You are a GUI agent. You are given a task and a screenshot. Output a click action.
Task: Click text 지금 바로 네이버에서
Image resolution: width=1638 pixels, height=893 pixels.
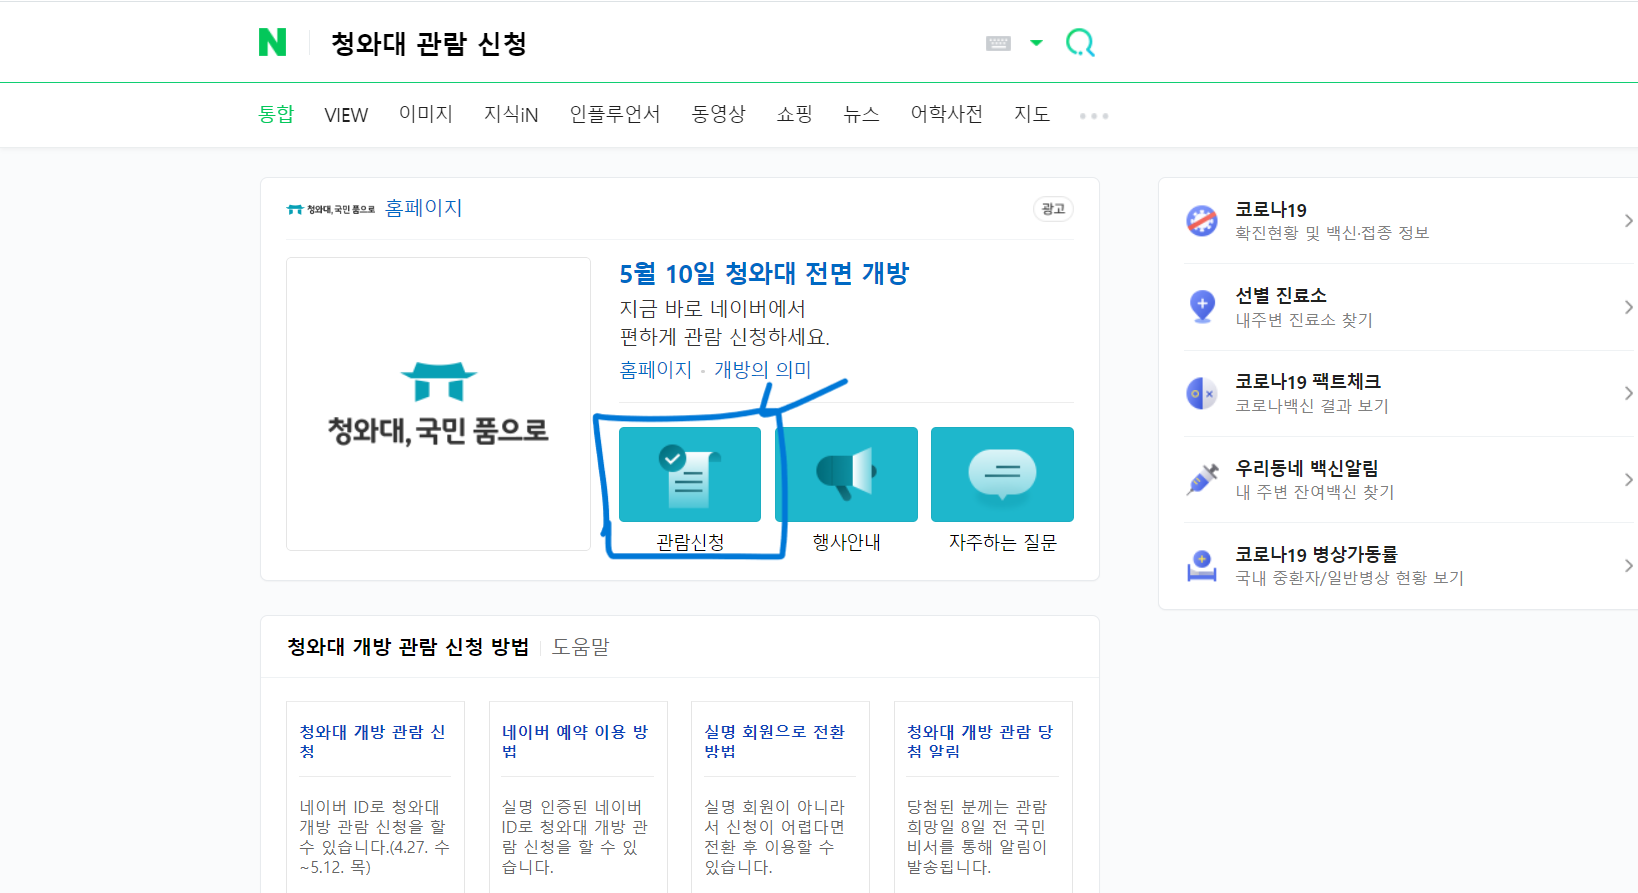712,309
